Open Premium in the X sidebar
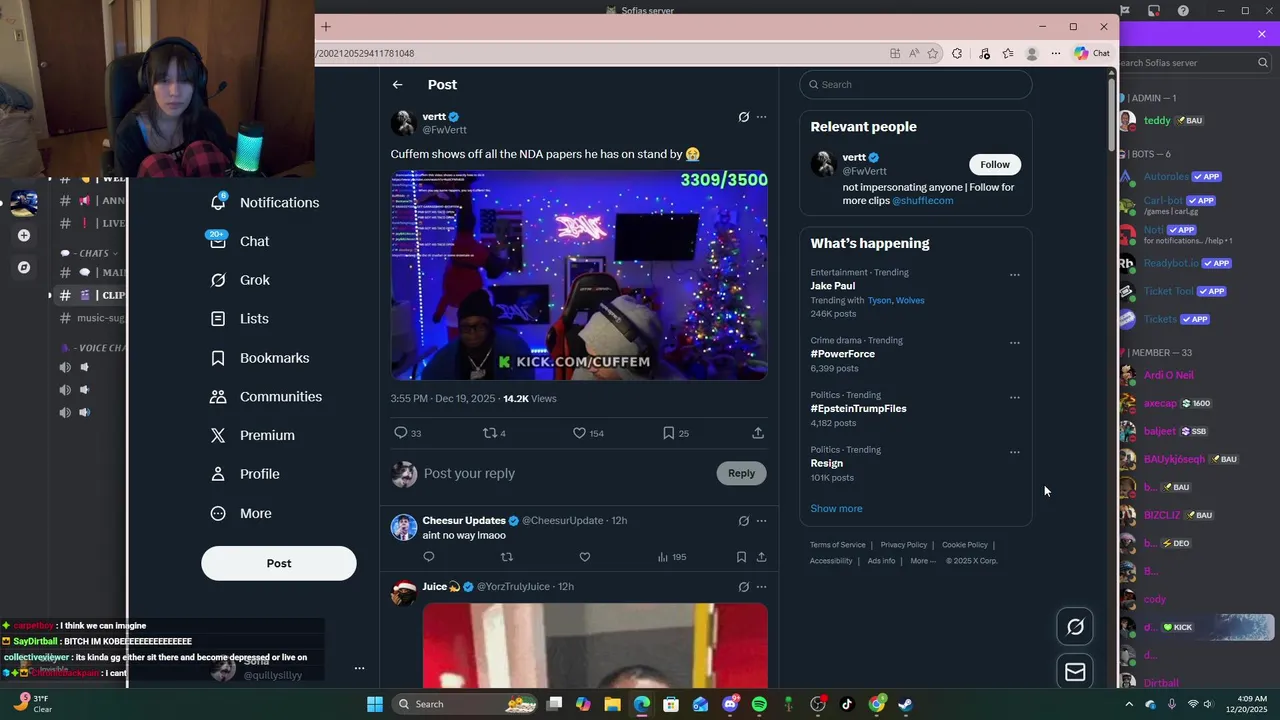 click(252, 435)
